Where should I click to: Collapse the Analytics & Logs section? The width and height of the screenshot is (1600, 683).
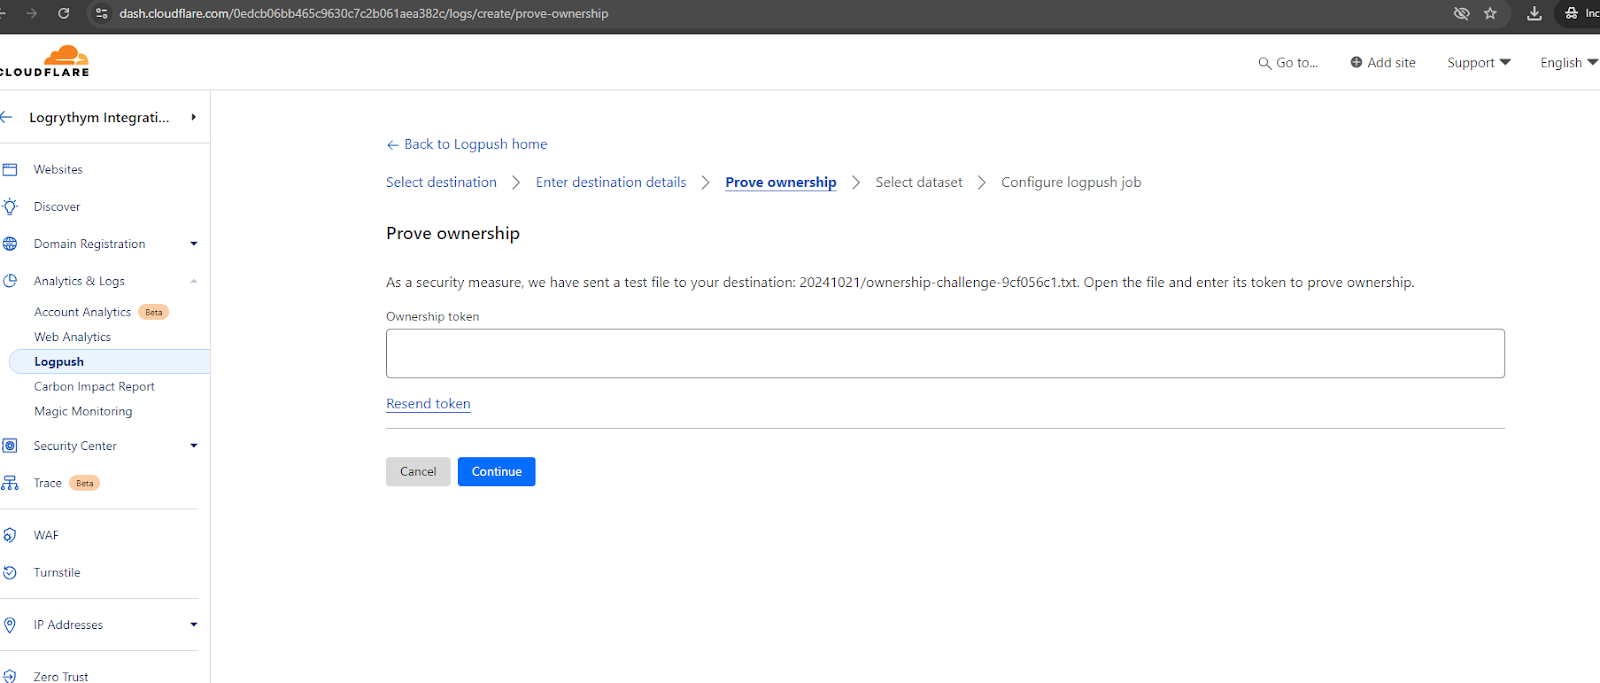[x=194, y=281]
